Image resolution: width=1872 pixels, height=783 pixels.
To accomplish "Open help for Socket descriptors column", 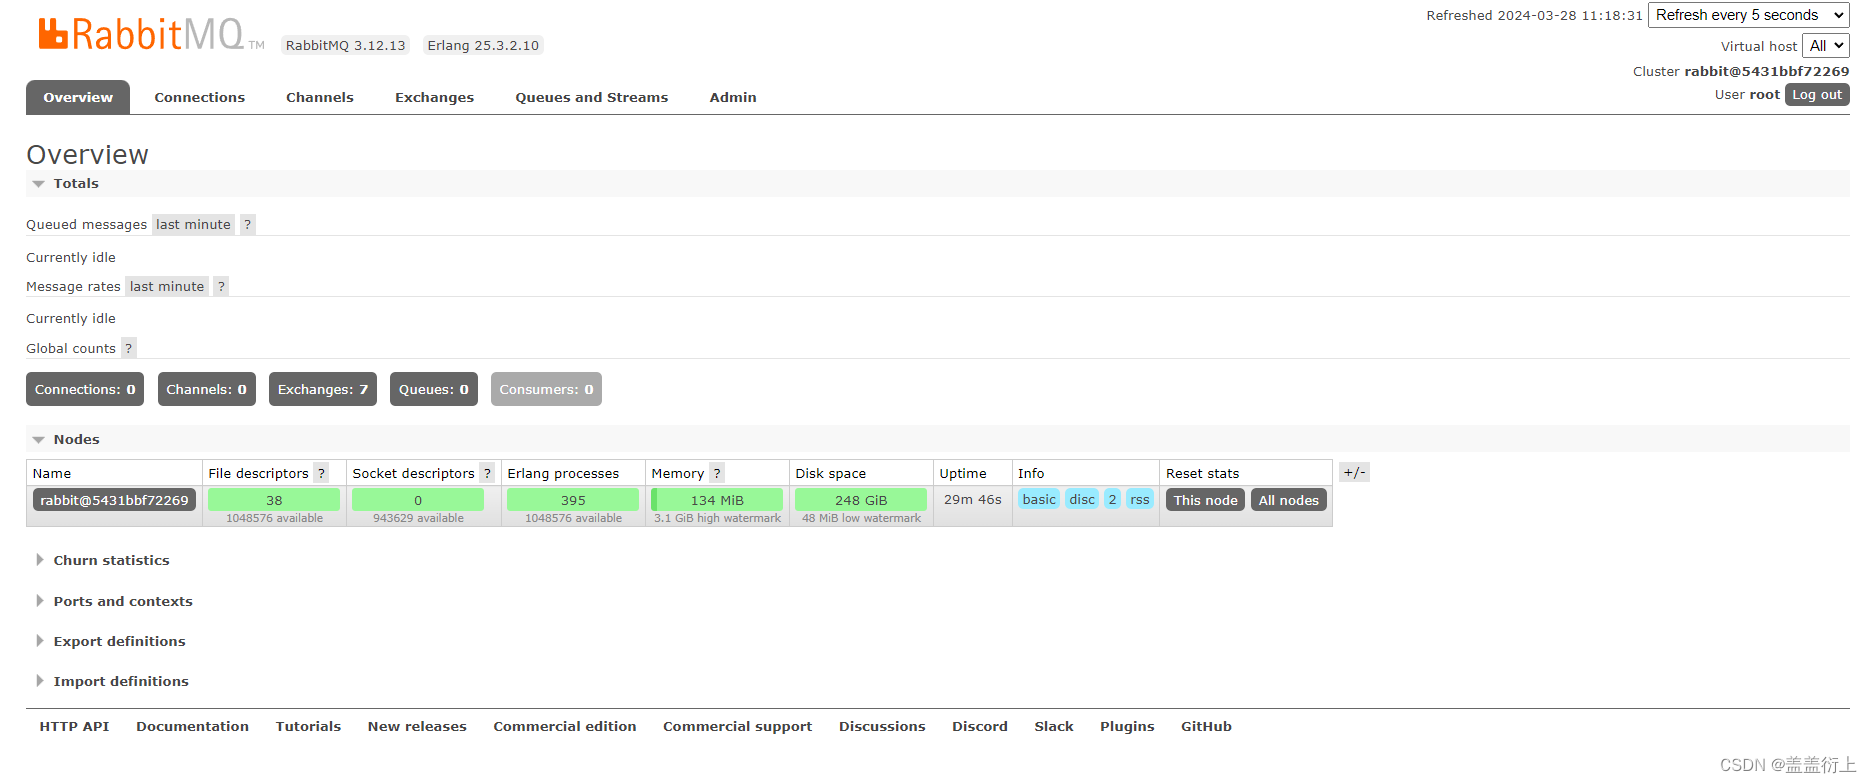I will tap(487, 474).
